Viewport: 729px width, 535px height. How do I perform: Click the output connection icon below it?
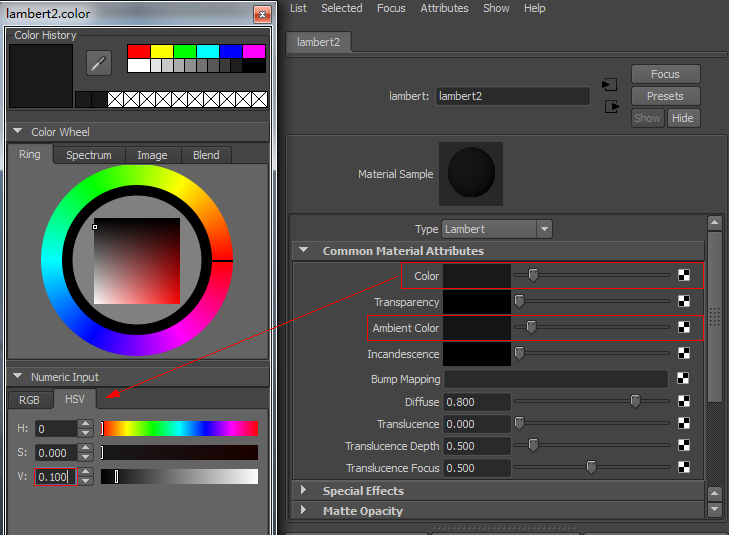[x=612, y=106]
